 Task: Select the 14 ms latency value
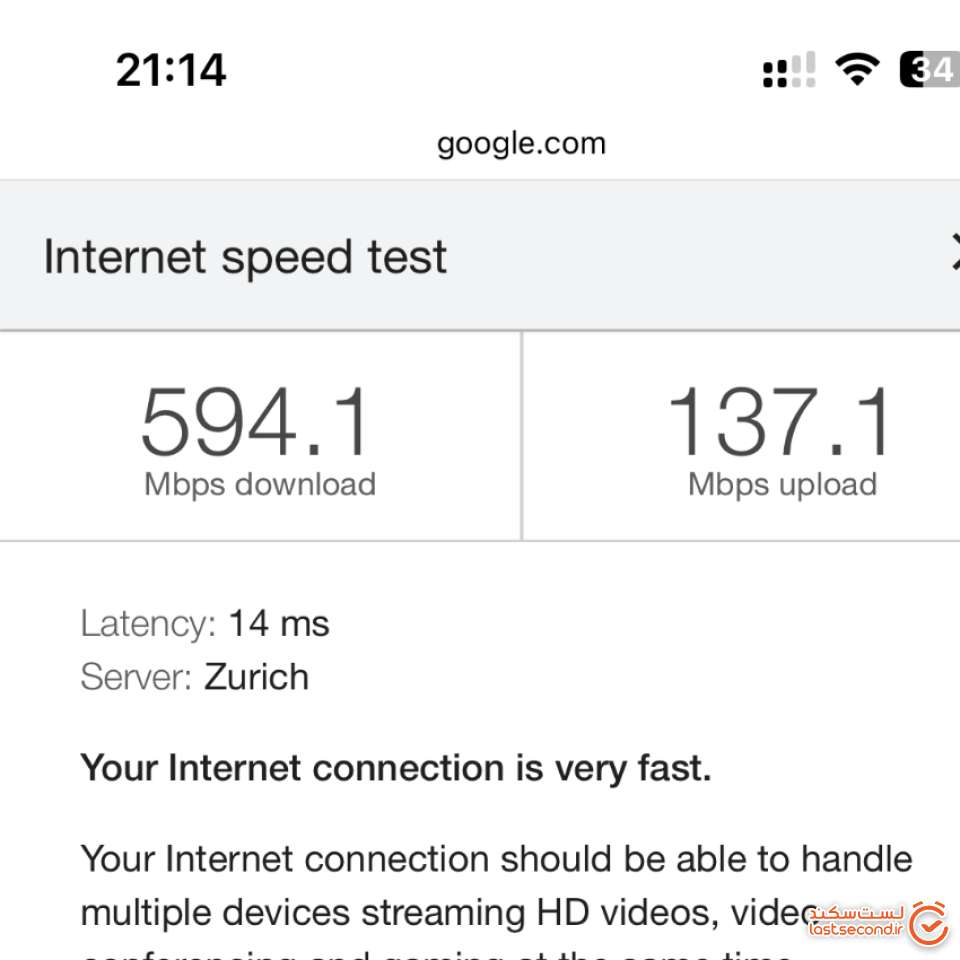(x=279, y=624)
